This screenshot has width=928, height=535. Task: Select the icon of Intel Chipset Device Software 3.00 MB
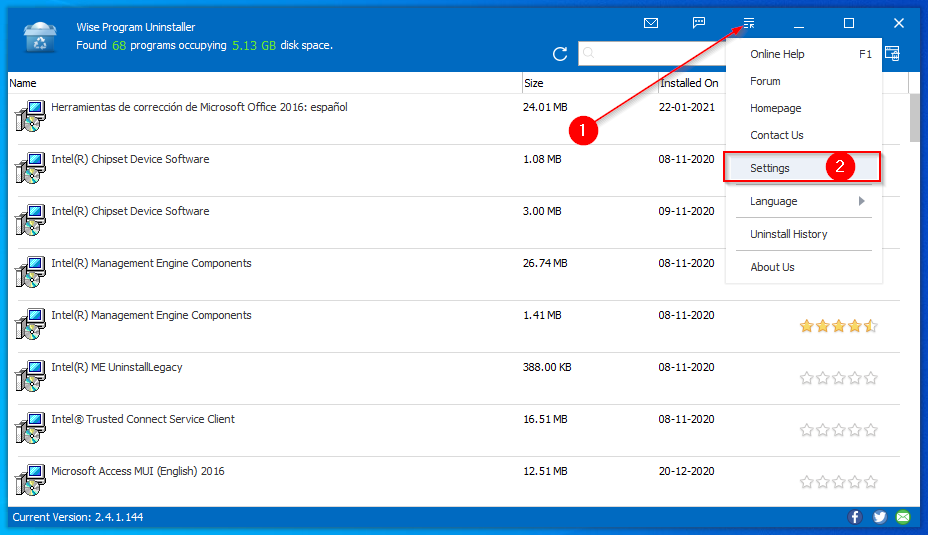point(30,220)
